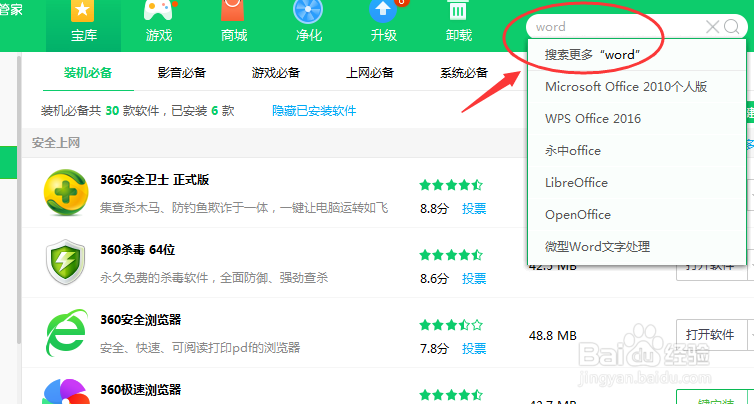The height and width of the screenshot is (404, 754).
Task: Open the 宝库 star icon section
Action: pos(83,24)
